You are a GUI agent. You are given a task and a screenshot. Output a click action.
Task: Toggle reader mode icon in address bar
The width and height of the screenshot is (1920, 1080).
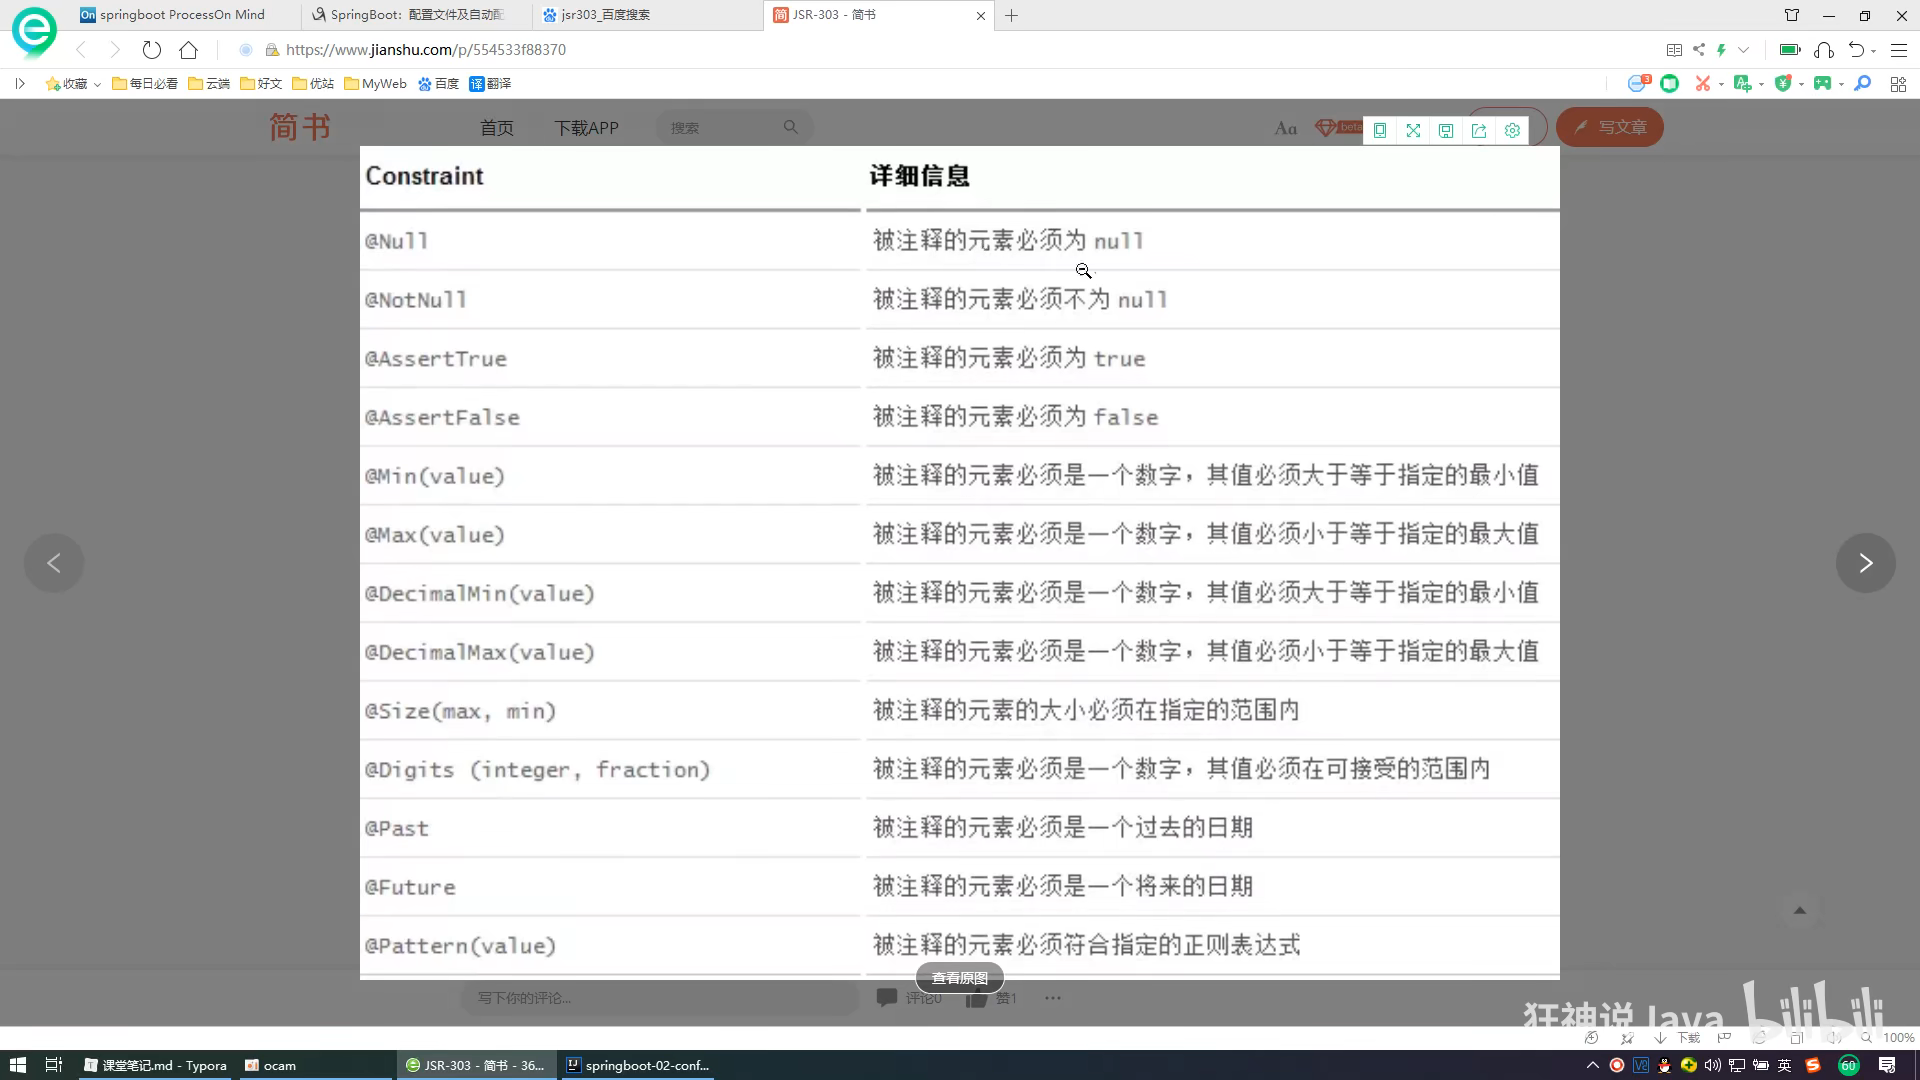pos(1674,50)
